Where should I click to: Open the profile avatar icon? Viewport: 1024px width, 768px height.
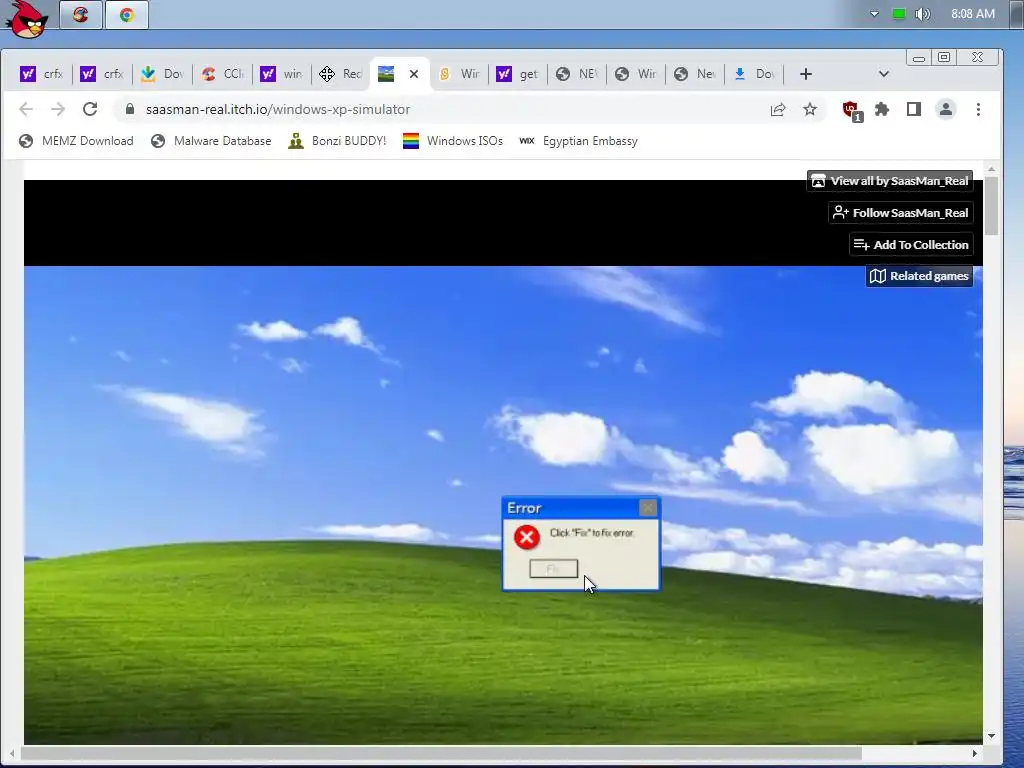946,109
